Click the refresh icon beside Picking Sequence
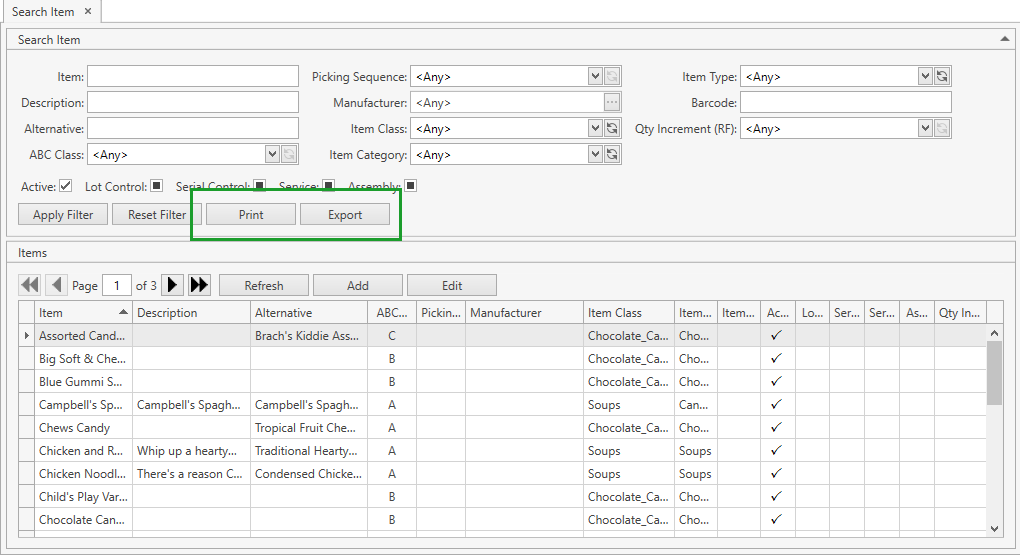 pyautogui.click(x=612, y=77)
